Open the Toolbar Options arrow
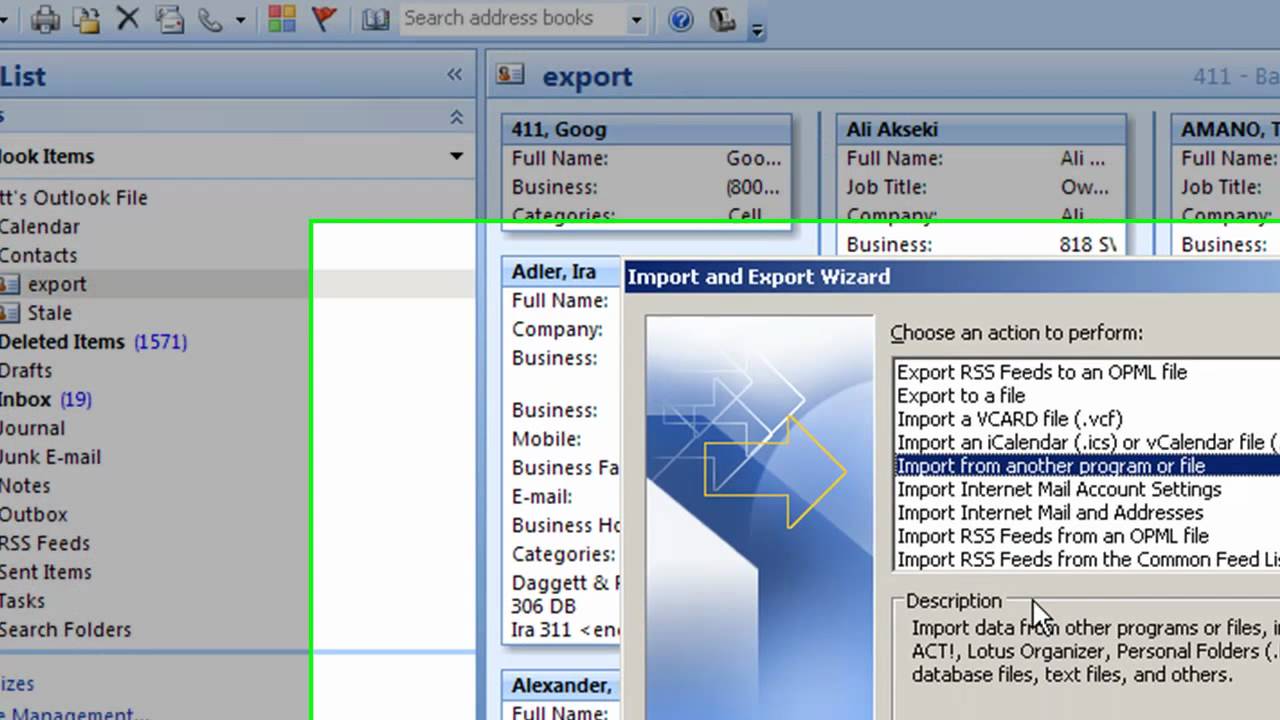 click(x=757, y=29)
